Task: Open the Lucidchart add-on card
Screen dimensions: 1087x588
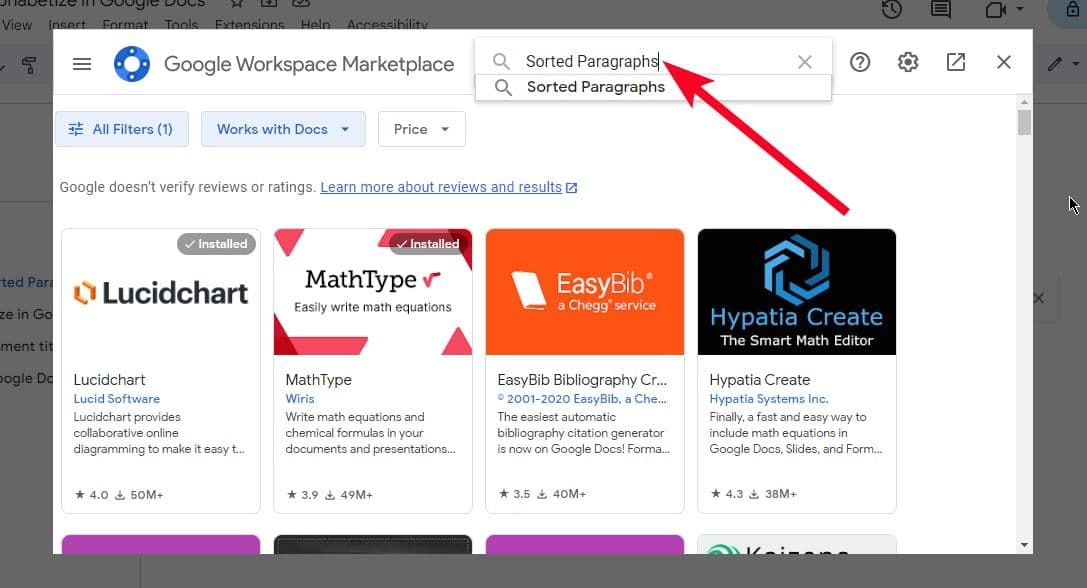Action: pyautogui.click(x=160, y=370)
